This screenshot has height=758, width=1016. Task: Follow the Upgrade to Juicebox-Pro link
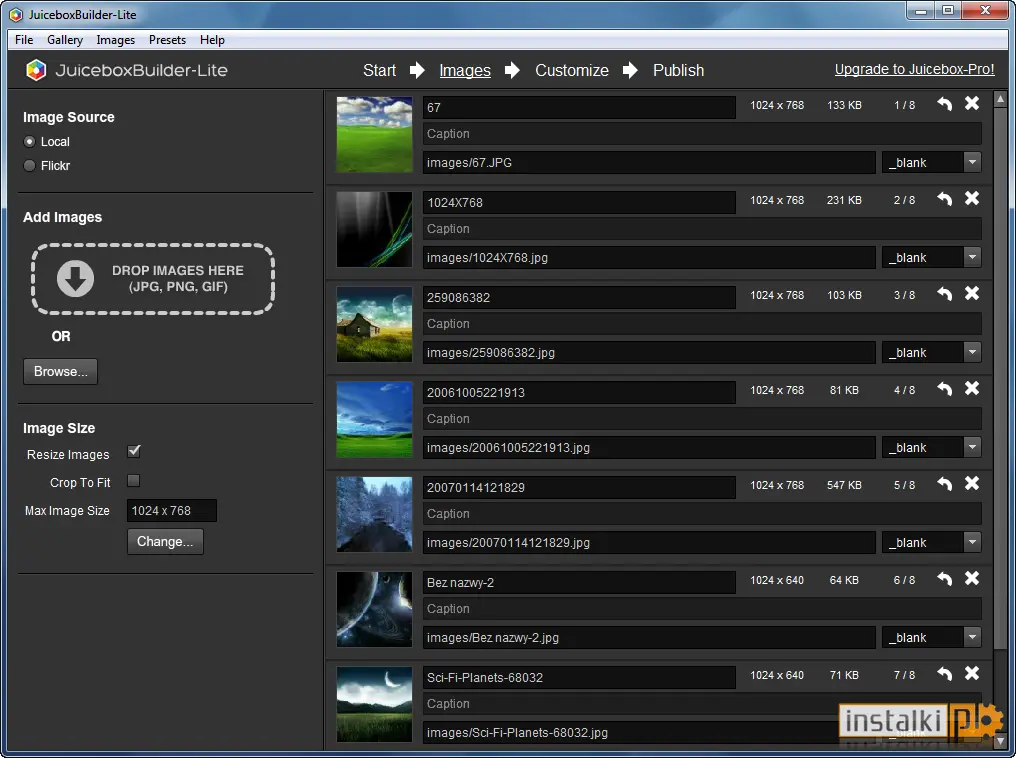pos(914,69)
